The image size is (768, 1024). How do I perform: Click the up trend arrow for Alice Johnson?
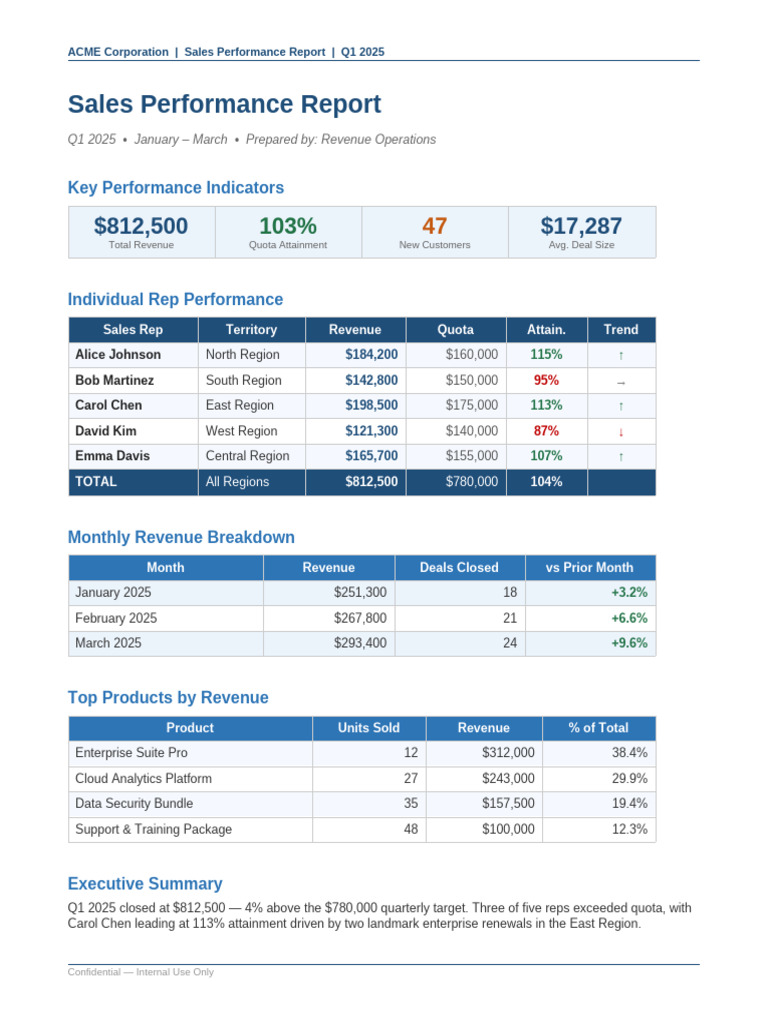(x=621, y=356)
